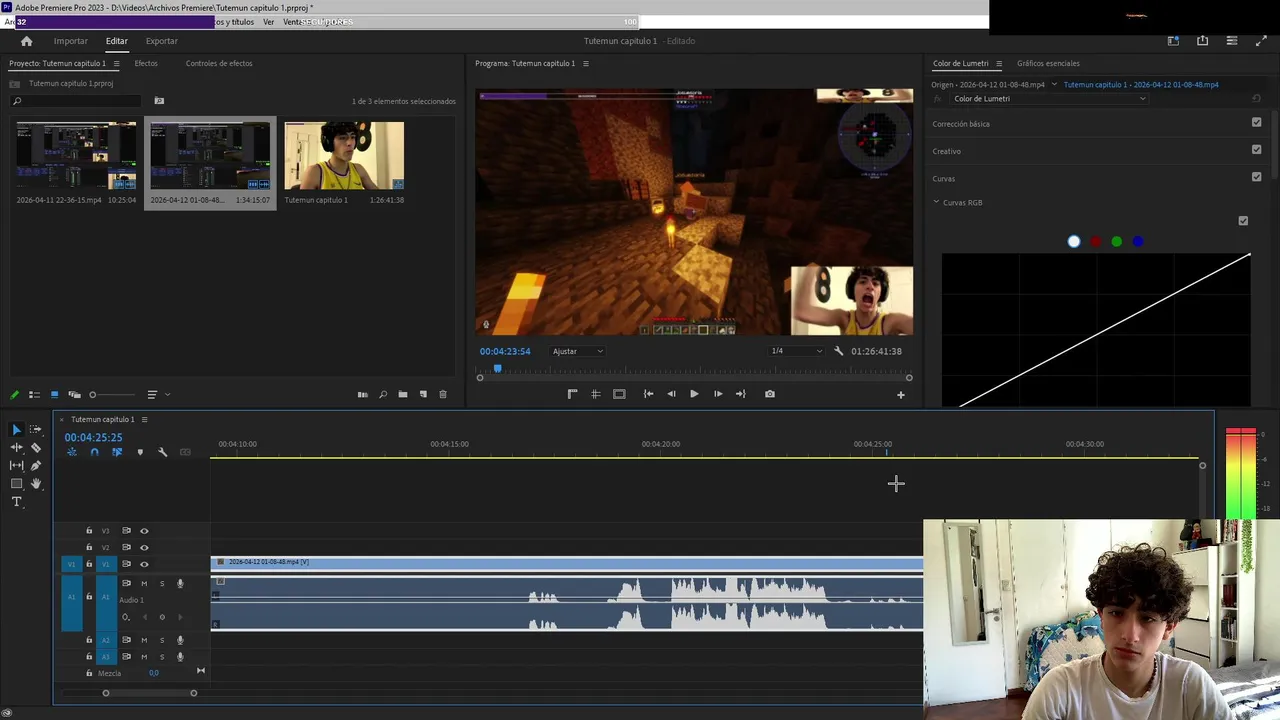The image size is (1280, 720).
Task: Click the trash Clear icon in Project panel
Action: coord(443,395)
